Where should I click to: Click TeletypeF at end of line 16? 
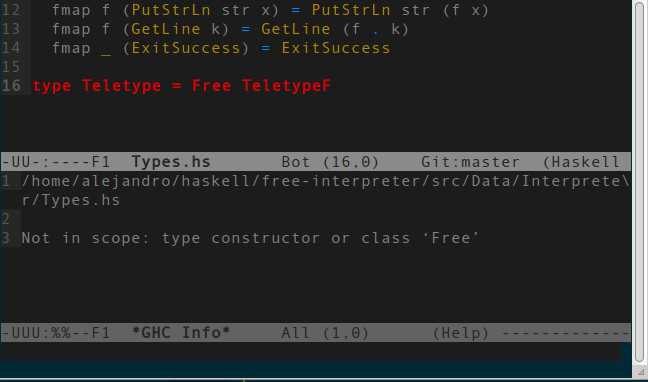pyautogui.click(x=286, y=86)
